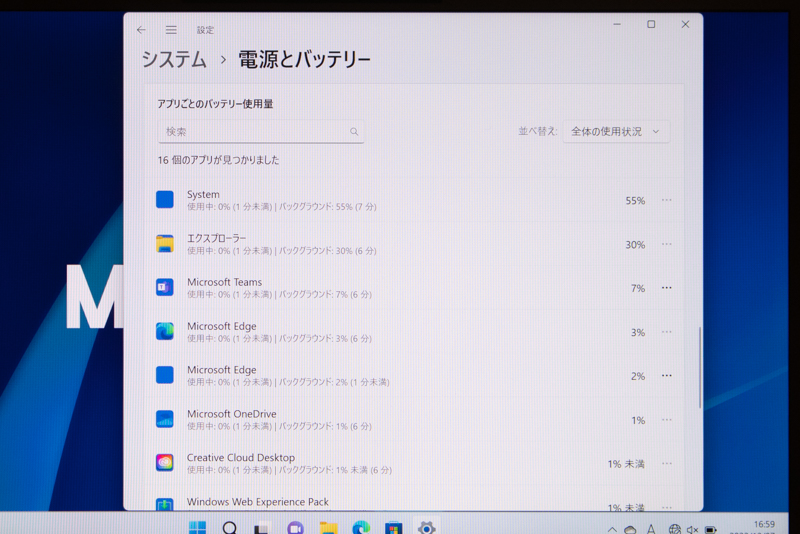Click the システム breadcrumb link
800x534 pixels.
(x=174, y=59)
